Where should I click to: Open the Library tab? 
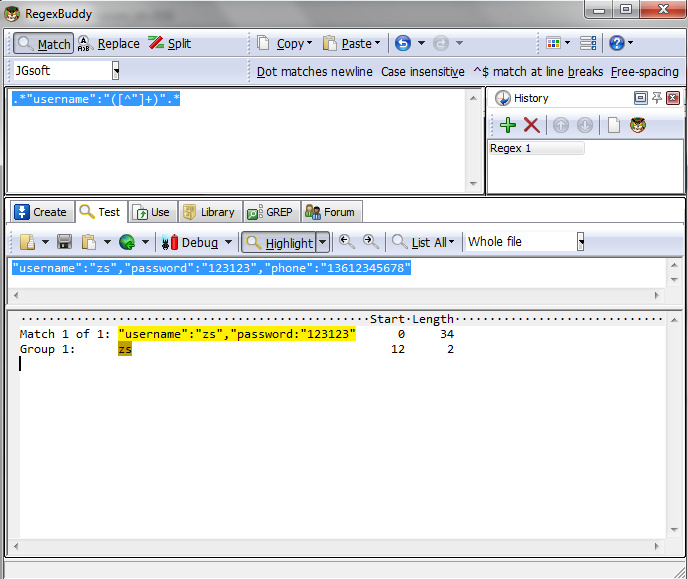click(x=210, y=212)
